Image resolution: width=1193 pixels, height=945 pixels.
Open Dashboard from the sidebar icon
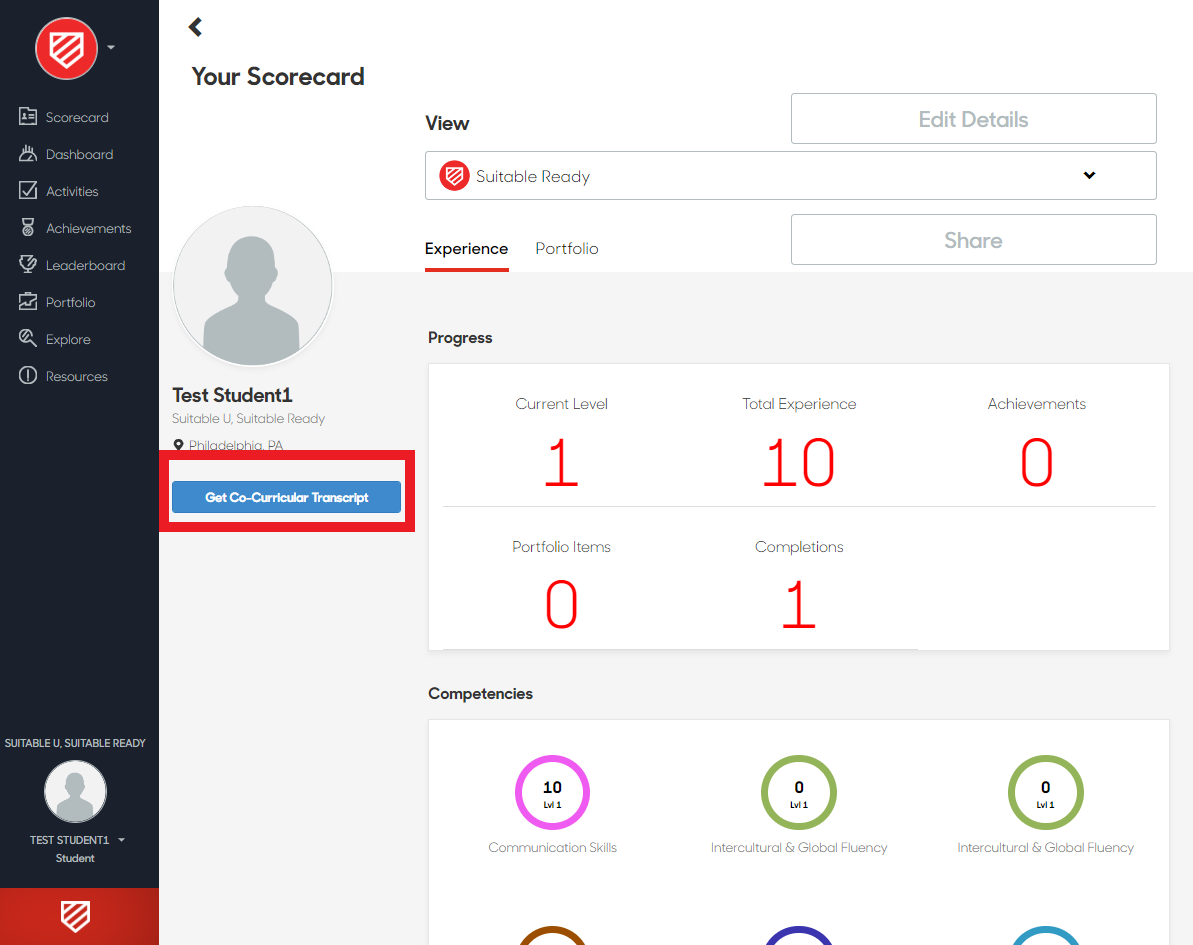[x=28, y=154]
